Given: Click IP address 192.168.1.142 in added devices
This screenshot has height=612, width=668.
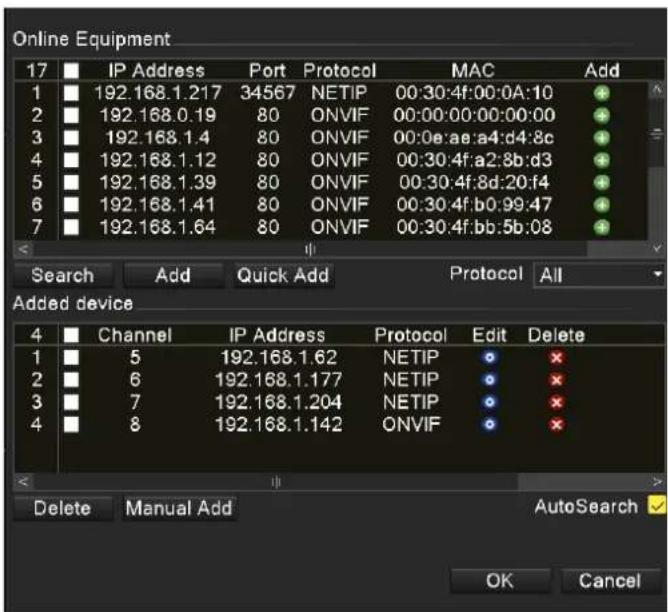Looking at the screenshot, I should click(x=279, y=424).
